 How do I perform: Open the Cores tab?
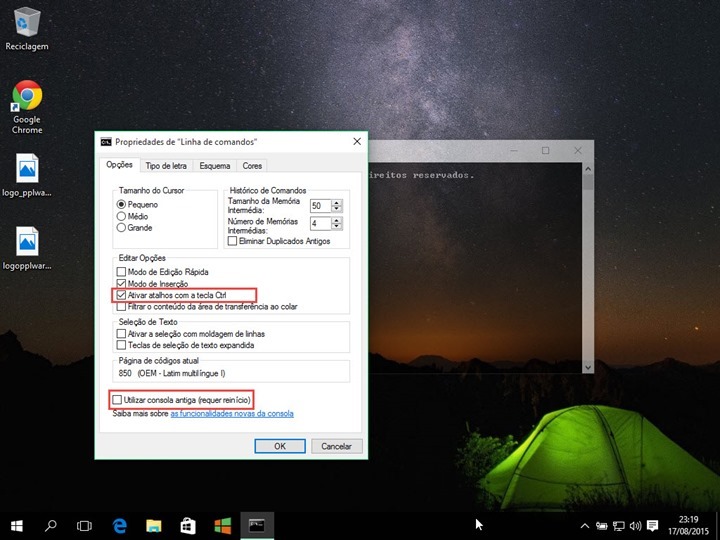tap(252, 166)
